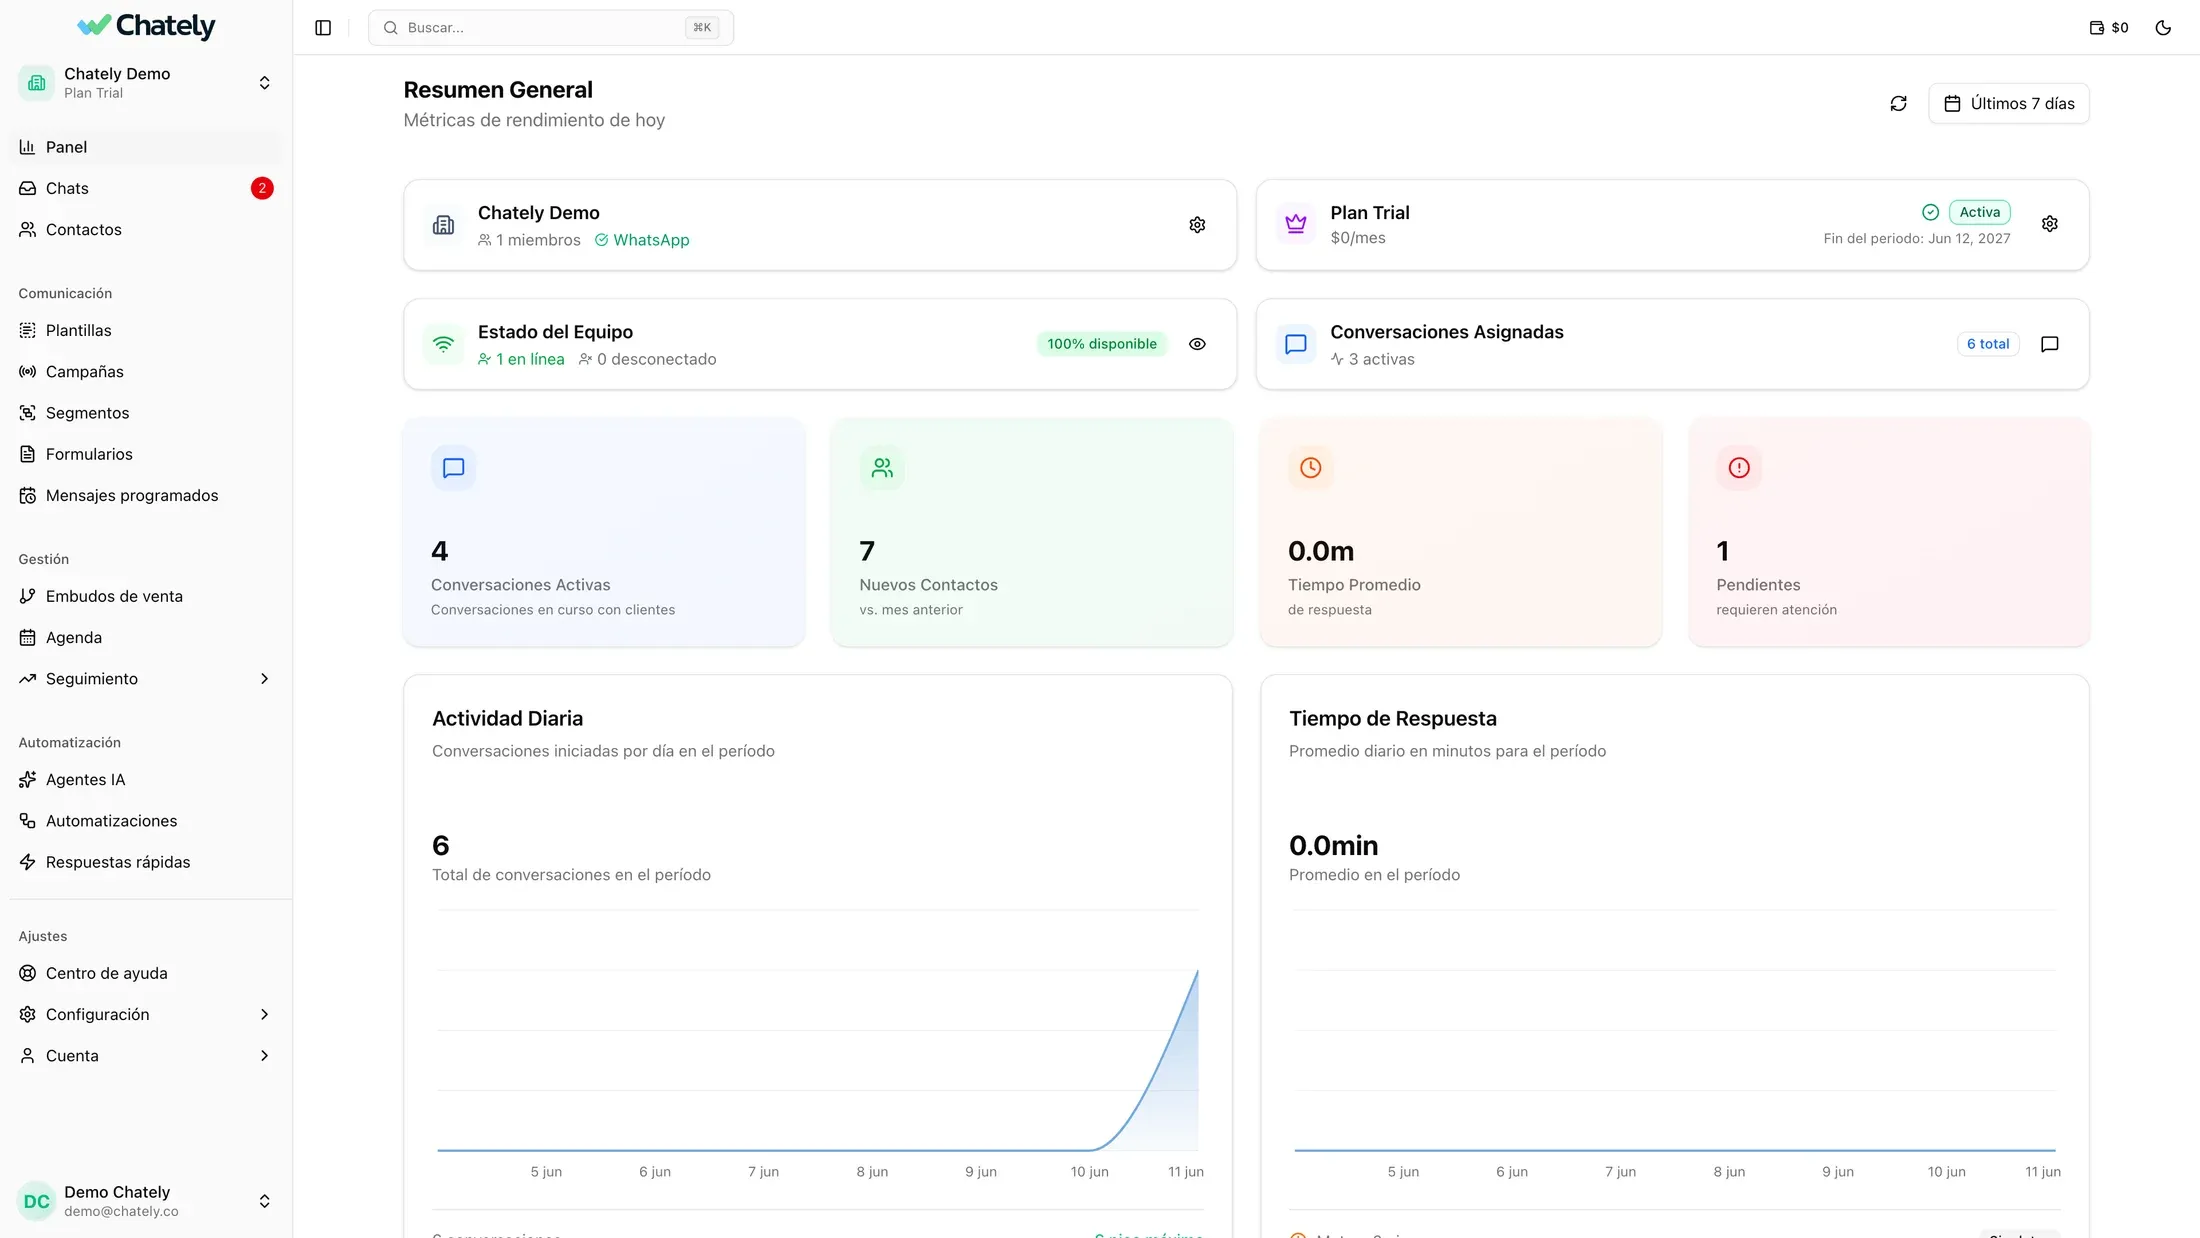Open Campañas in sidebar
The height and width of the screenshot is (1238, 2200).
coord(146,372)
